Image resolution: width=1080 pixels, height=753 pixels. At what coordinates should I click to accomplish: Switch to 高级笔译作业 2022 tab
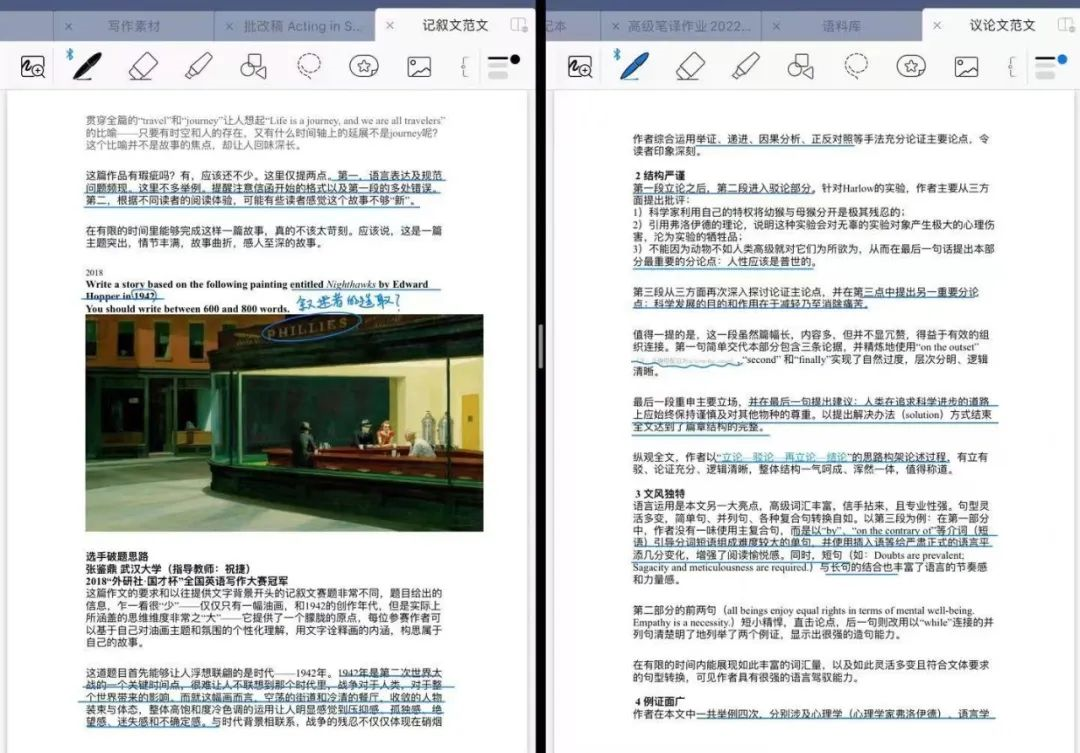point(688,25)
